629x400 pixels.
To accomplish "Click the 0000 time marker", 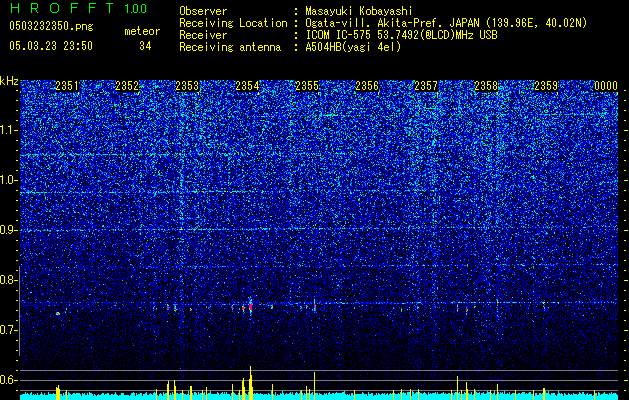I will click(606, 86).
